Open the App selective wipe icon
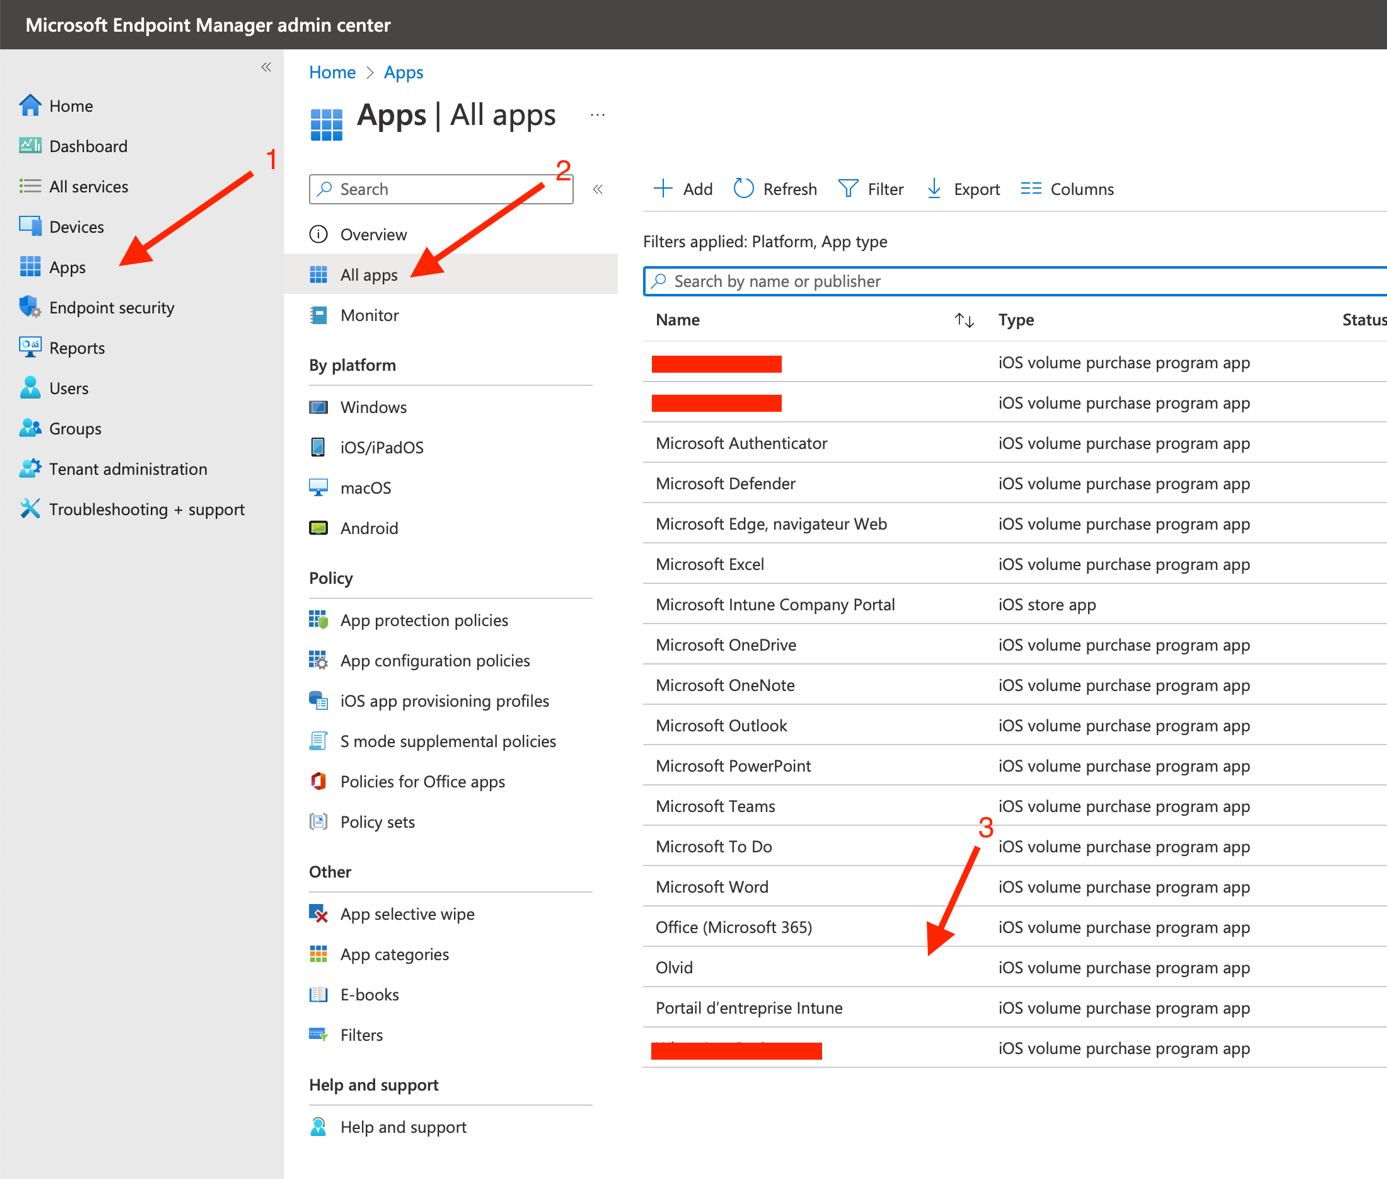 (319, 913)
